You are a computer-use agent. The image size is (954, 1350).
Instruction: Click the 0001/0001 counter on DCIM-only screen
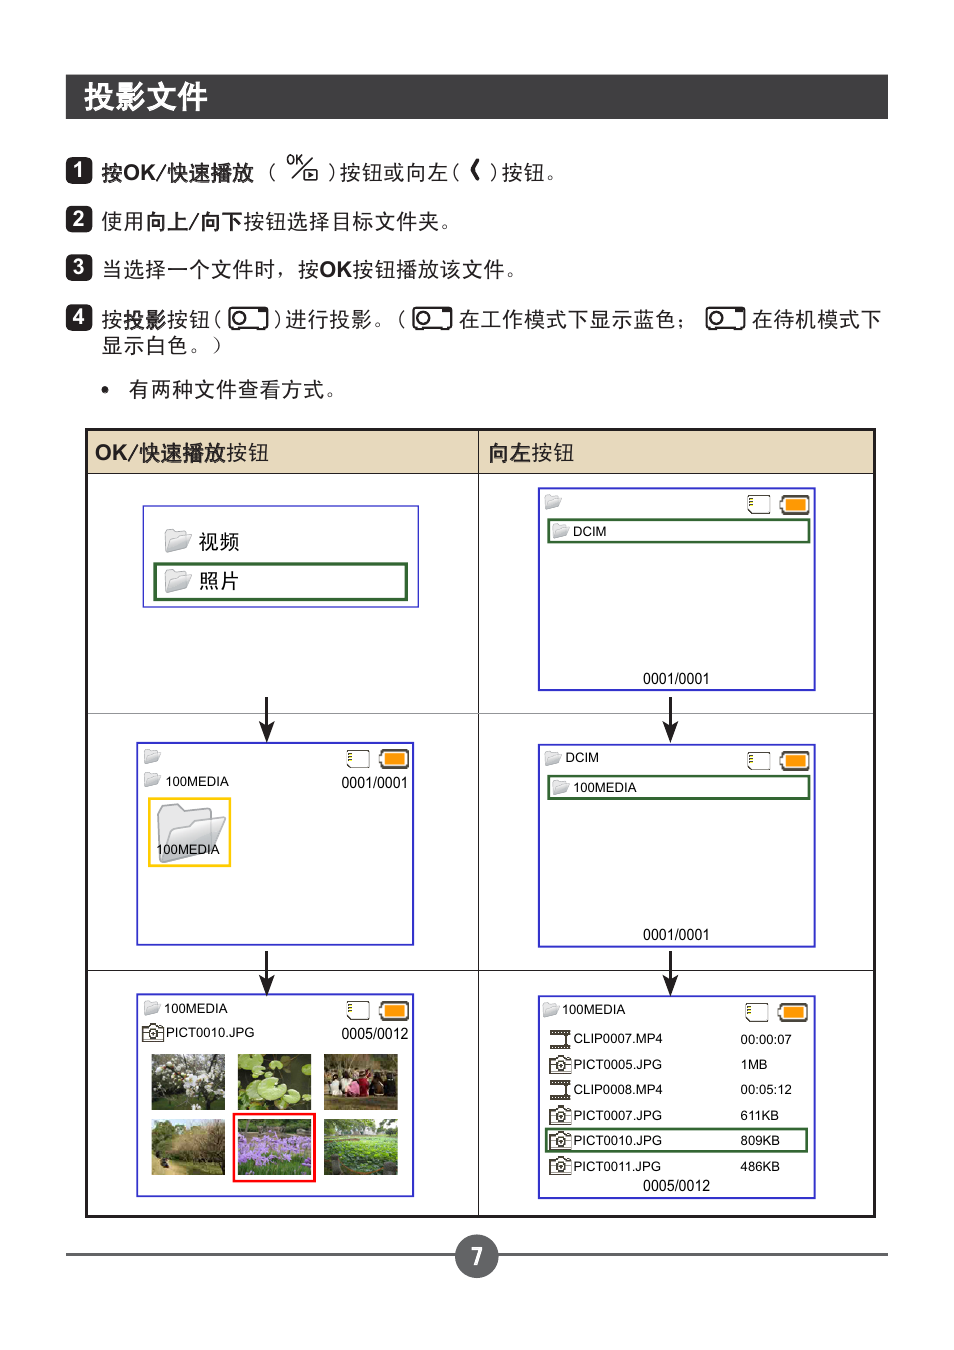[x=676, y=679]
